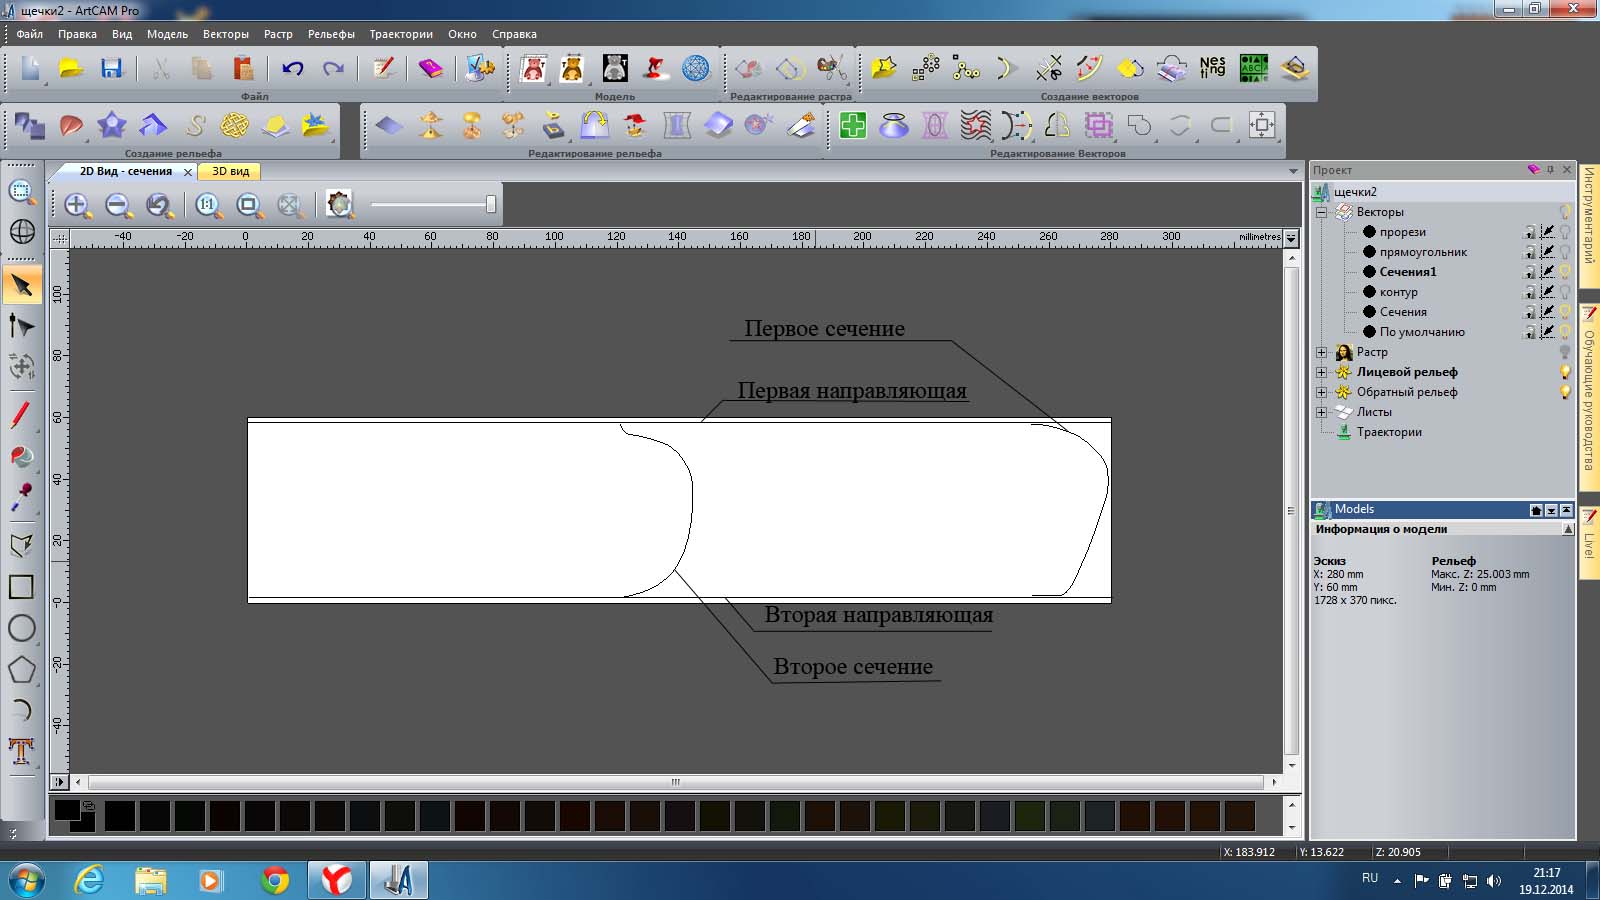
Task: Open Google Chrome from the taskbar
Action: 275,880
